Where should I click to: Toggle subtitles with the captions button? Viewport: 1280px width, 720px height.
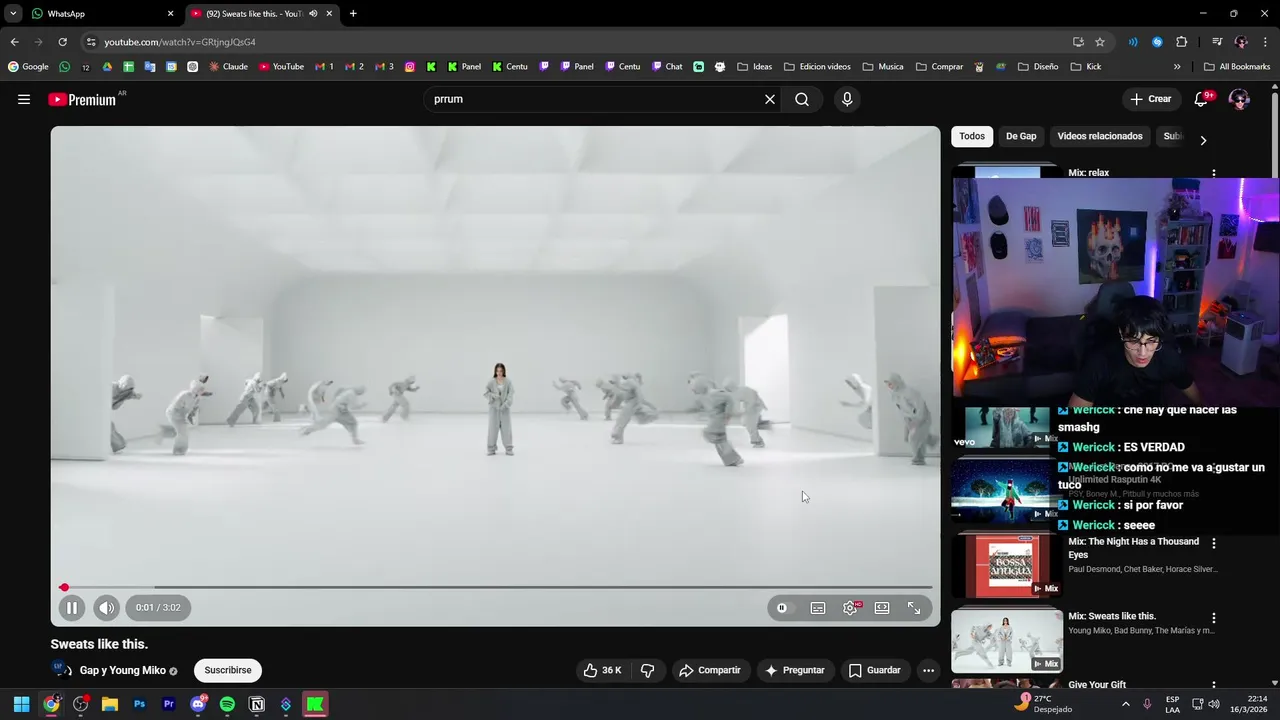pos(818,607)
